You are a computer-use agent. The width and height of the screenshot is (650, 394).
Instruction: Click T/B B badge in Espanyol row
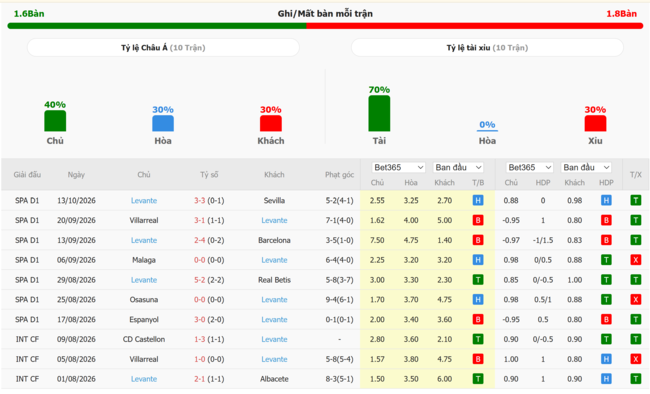point(478,320)
